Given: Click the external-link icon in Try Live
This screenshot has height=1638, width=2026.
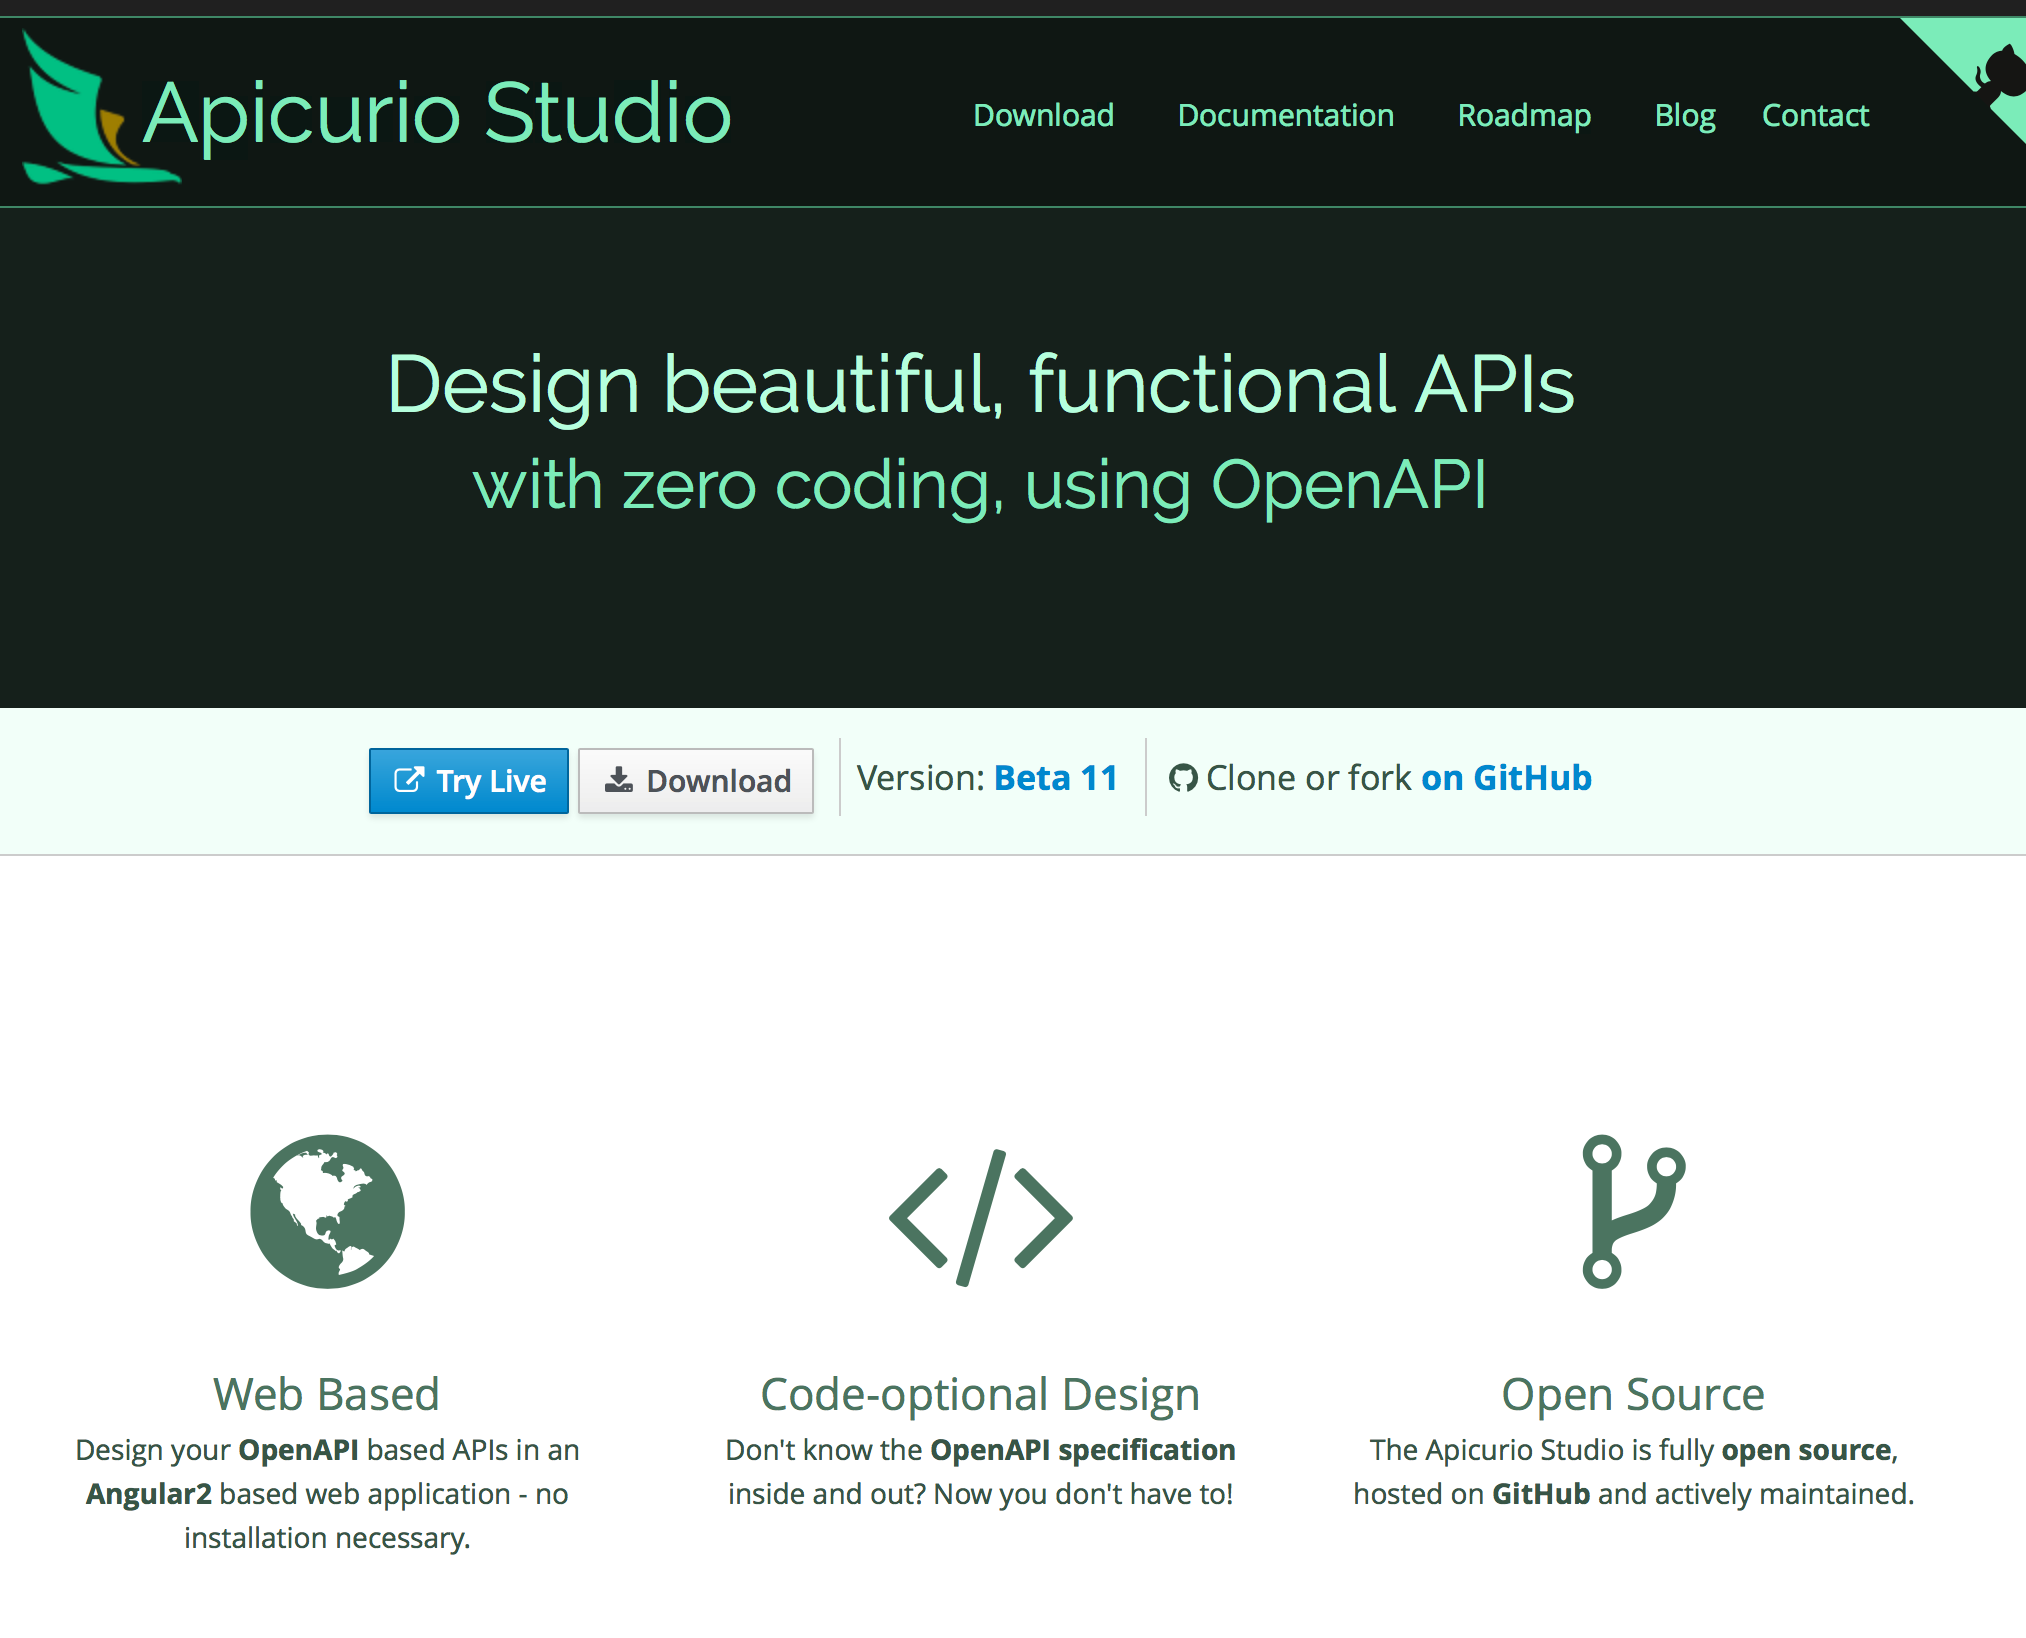Looking at the screenshot, I should pyautogui.click(x=408, y=780).
